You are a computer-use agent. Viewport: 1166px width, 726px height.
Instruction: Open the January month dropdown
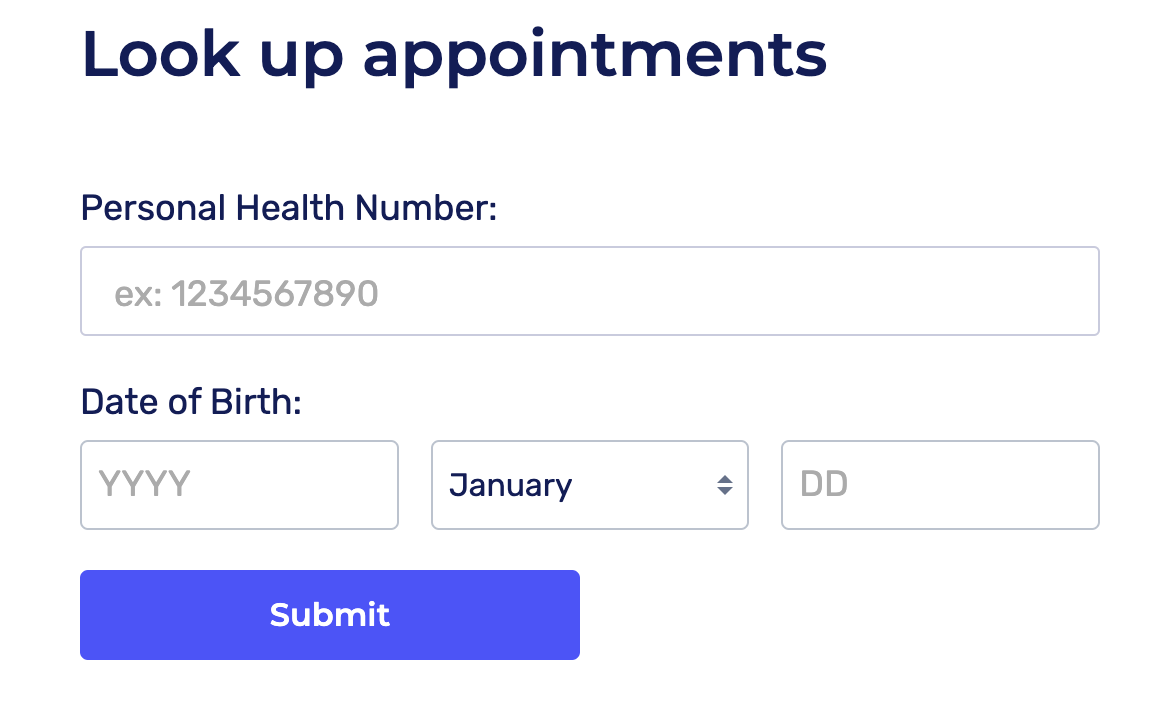point(589,486)
